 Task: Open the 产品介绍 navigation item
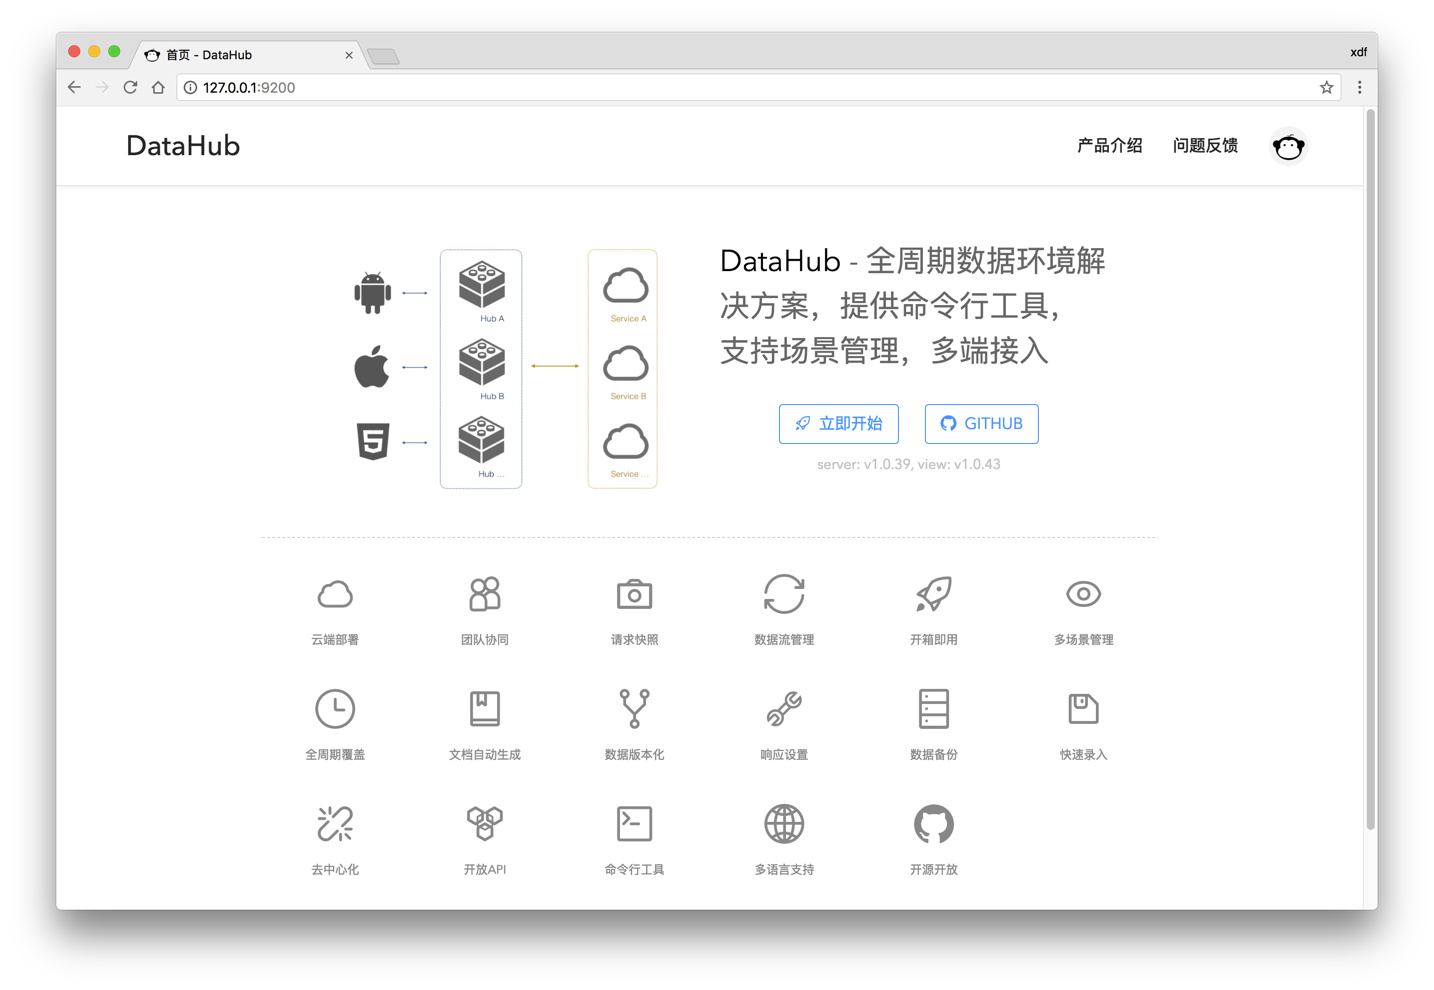[x=1109, y=146]
